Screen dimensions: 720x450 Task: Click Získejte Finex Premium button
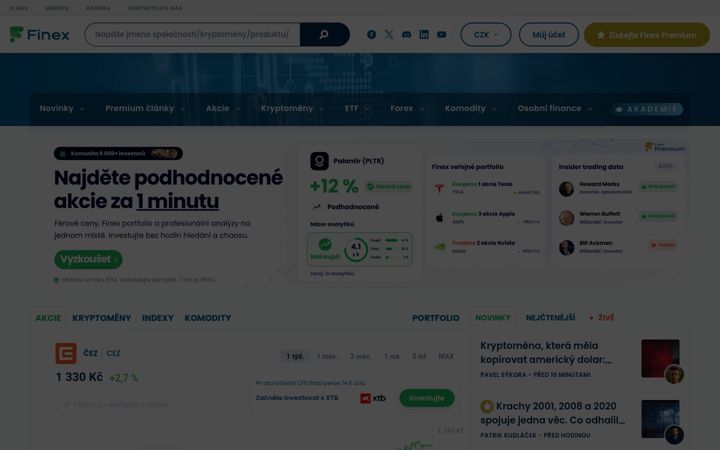(x=647, y=34)
